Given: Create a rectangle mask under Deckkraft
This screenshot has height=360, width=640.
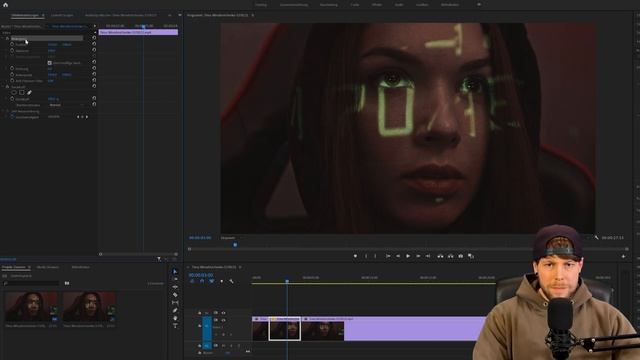Looking at the screenshot, I should pos(22,93).
